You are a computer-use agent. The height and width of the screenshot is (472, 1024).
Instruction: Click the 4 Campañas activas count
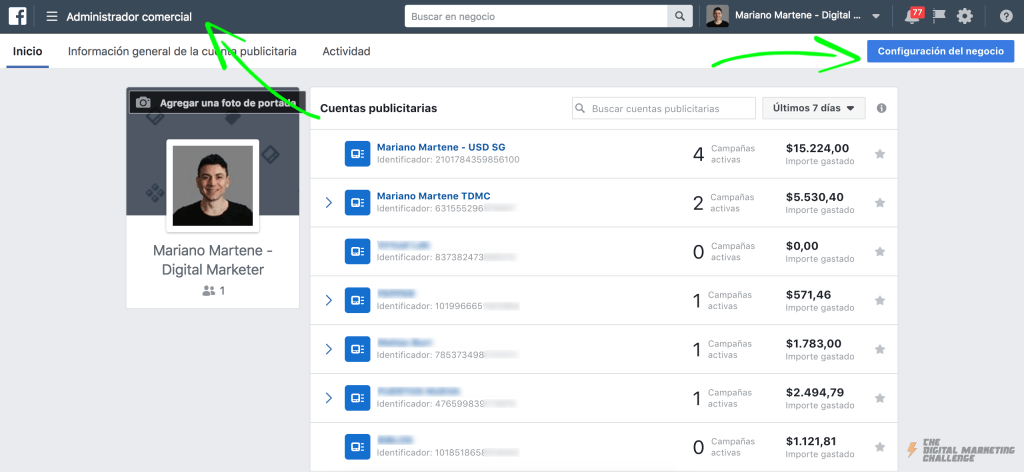tap(698, 154)
